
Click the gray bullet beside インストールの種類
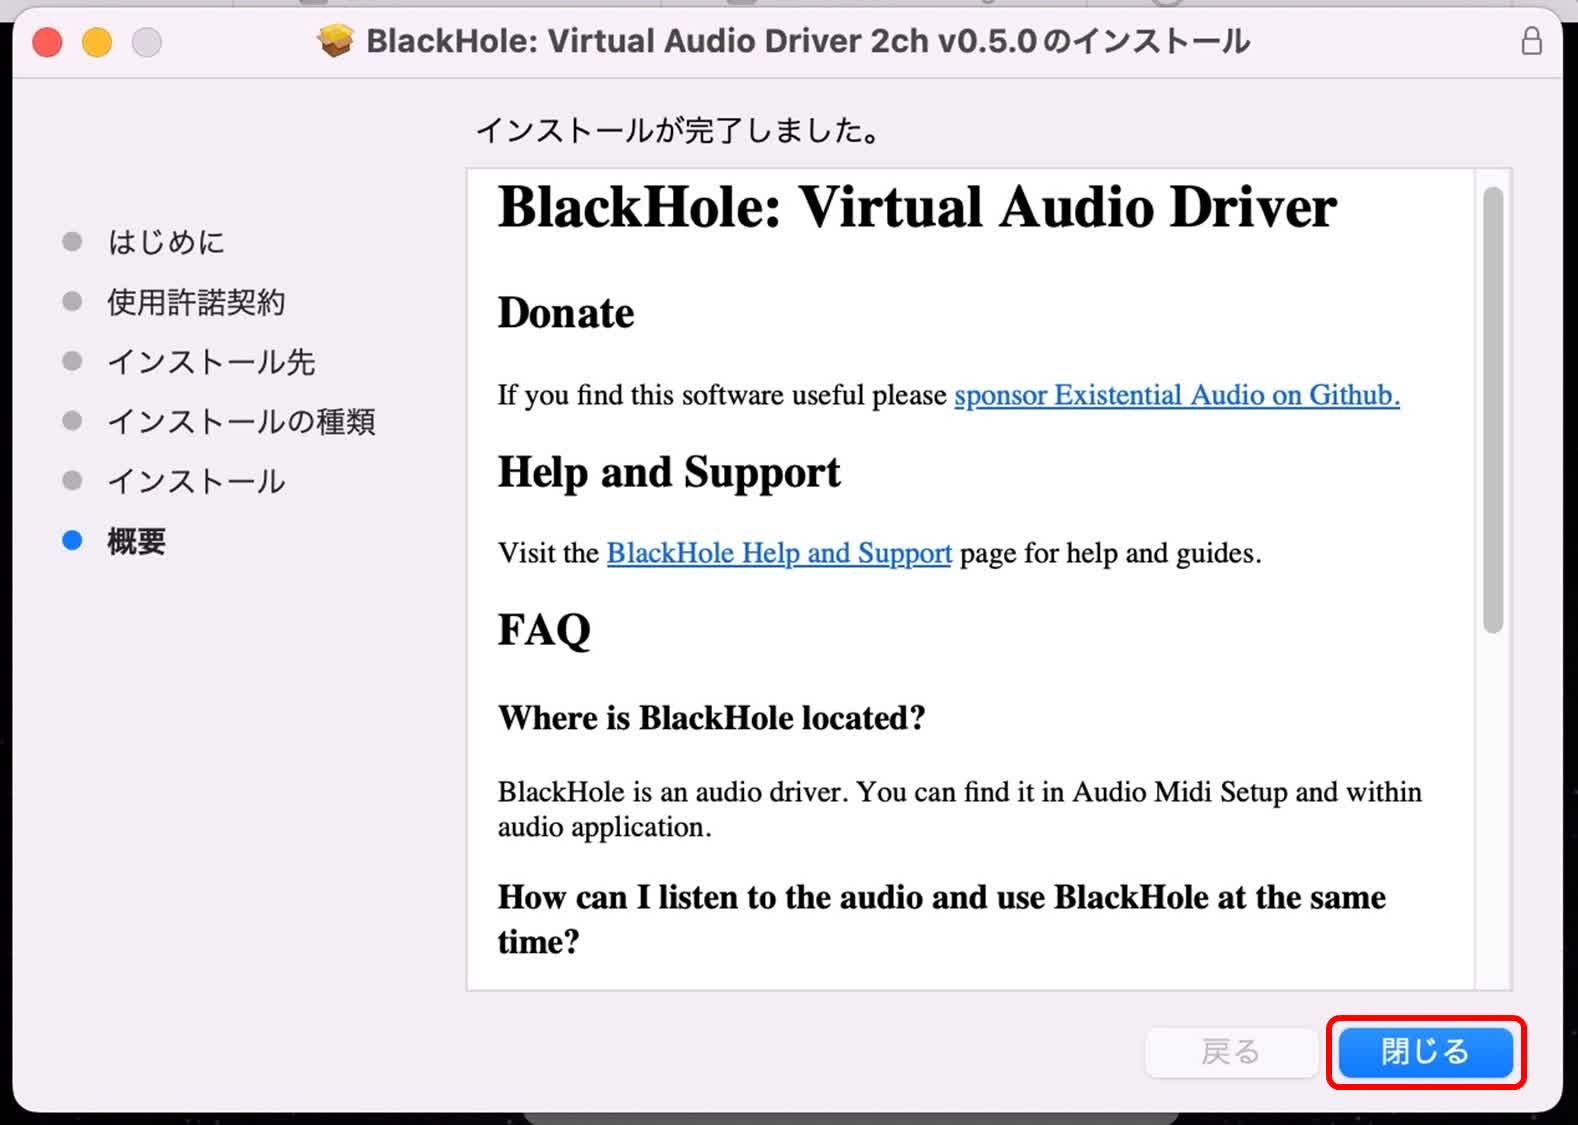coord(72,420)
